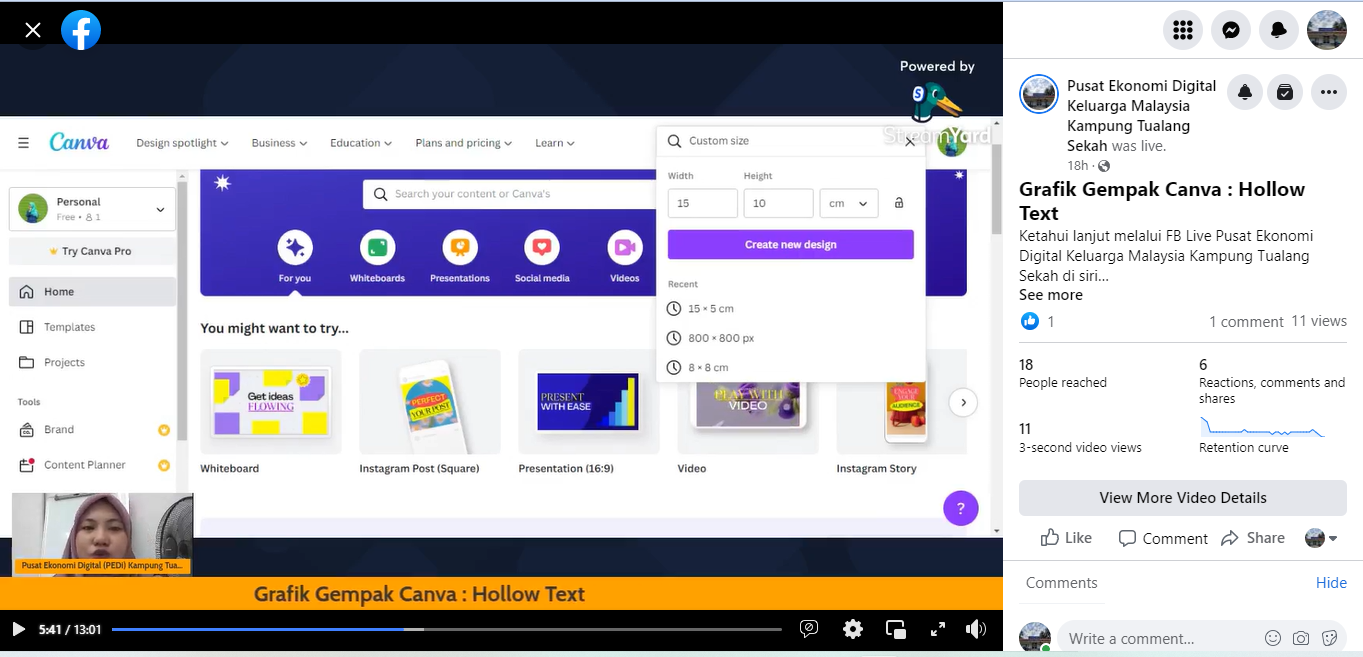This screenshot has width=1363, height=657.
Task: Play the video
Action: (18, 629)
